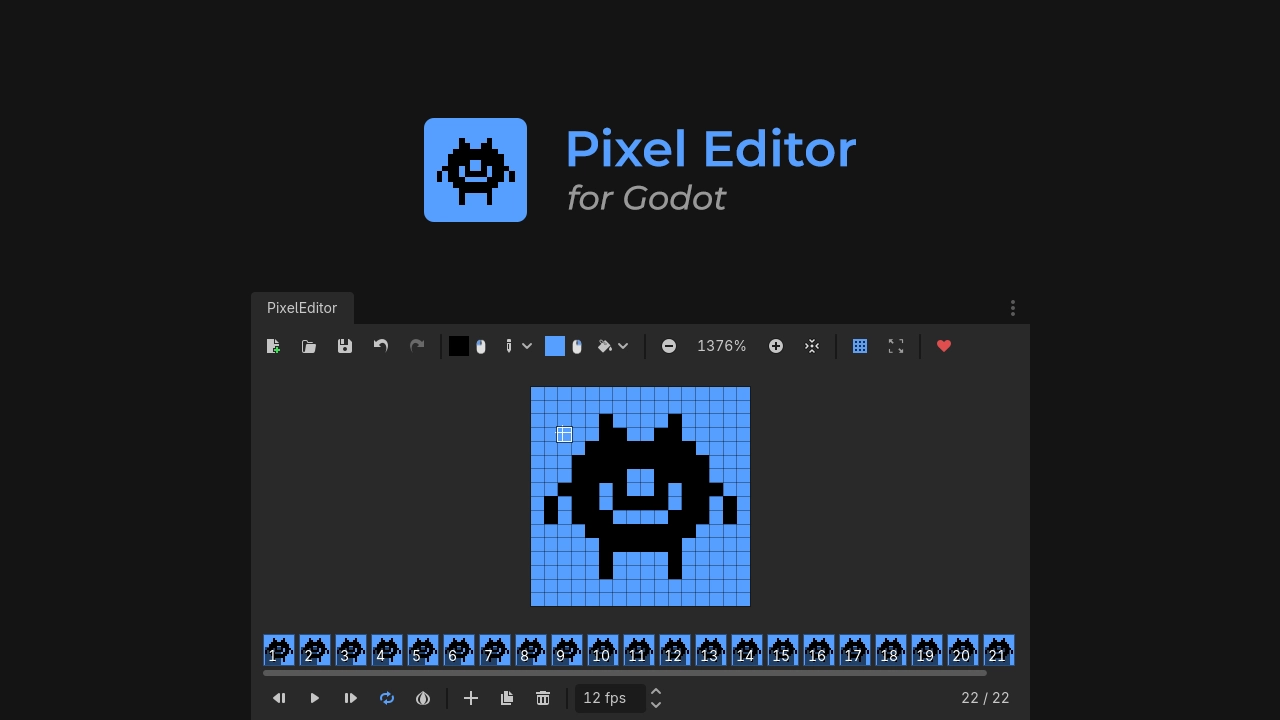Image resolution: width=1280 pixels, height=720 pixels.
Task: Click the Pixel Editor logo icon
Action: click(475, 170)
